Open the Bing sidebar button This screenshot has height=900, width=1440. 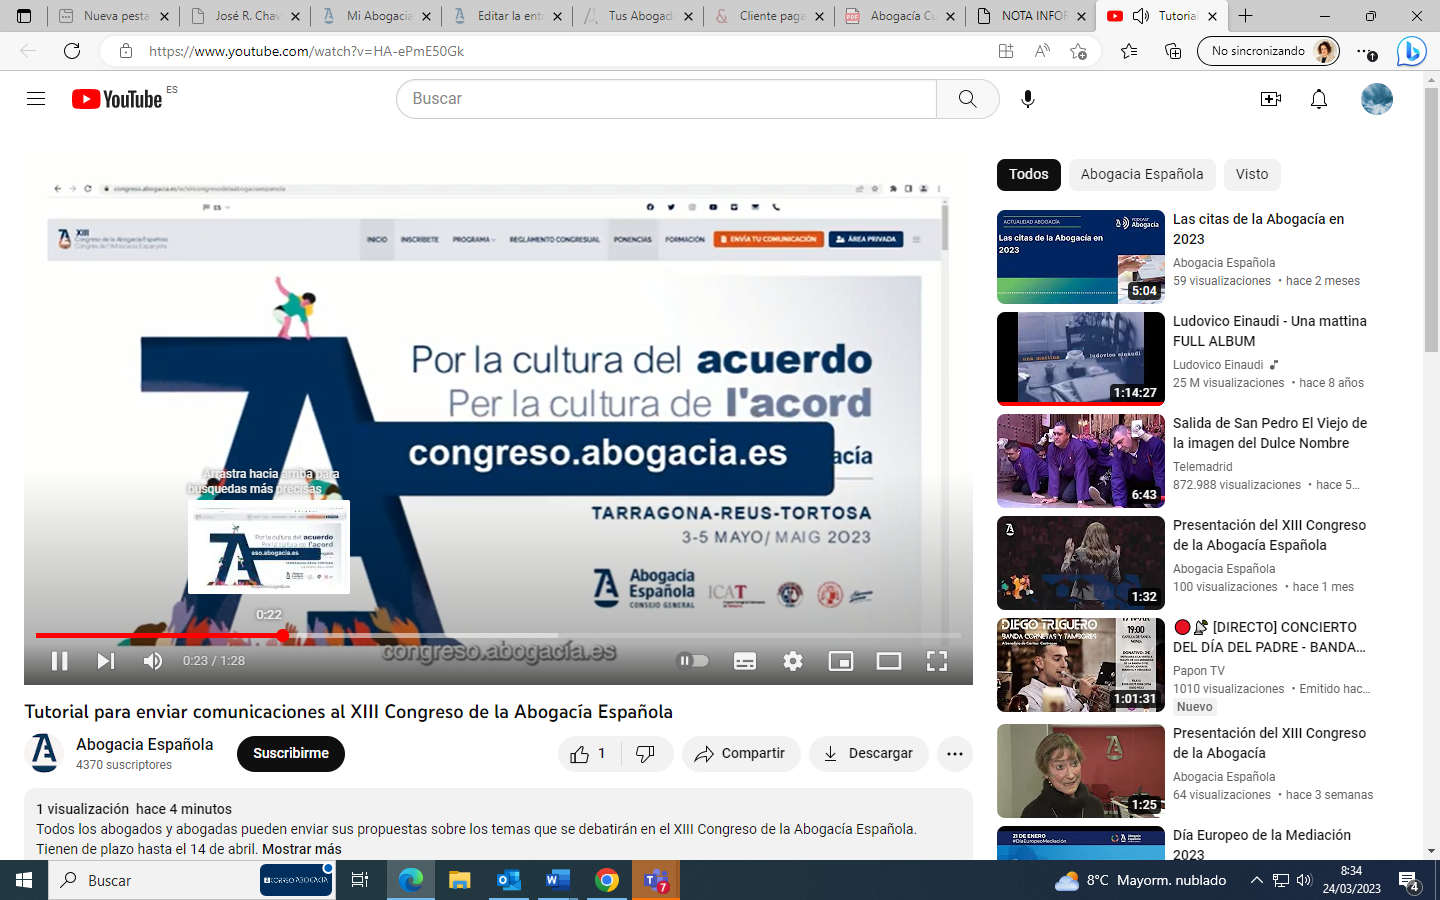coord(1411,51)
